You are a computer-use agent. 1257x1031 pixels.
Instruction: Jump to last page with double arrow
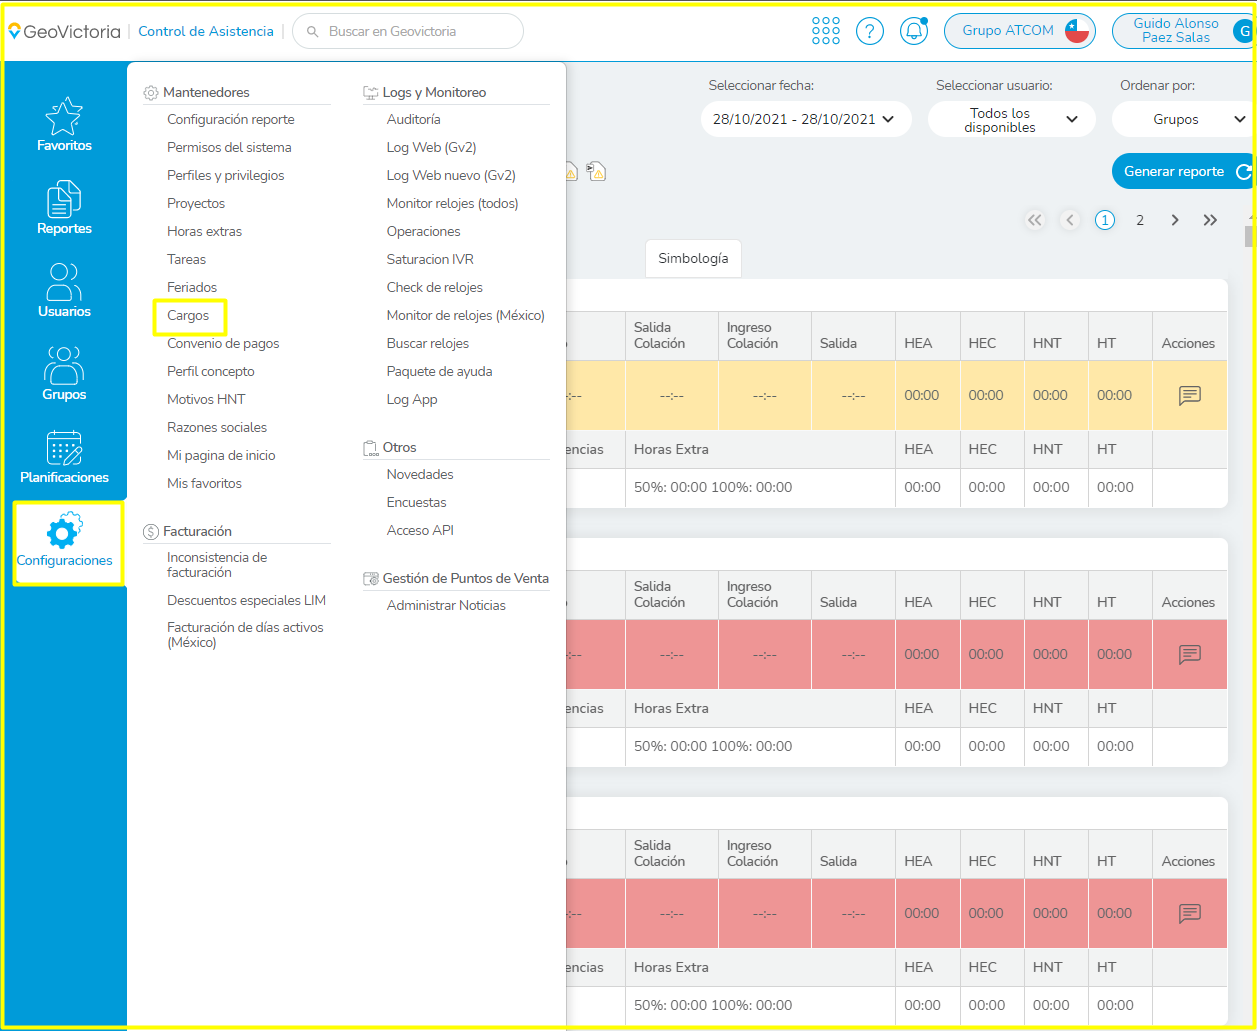1210,220
